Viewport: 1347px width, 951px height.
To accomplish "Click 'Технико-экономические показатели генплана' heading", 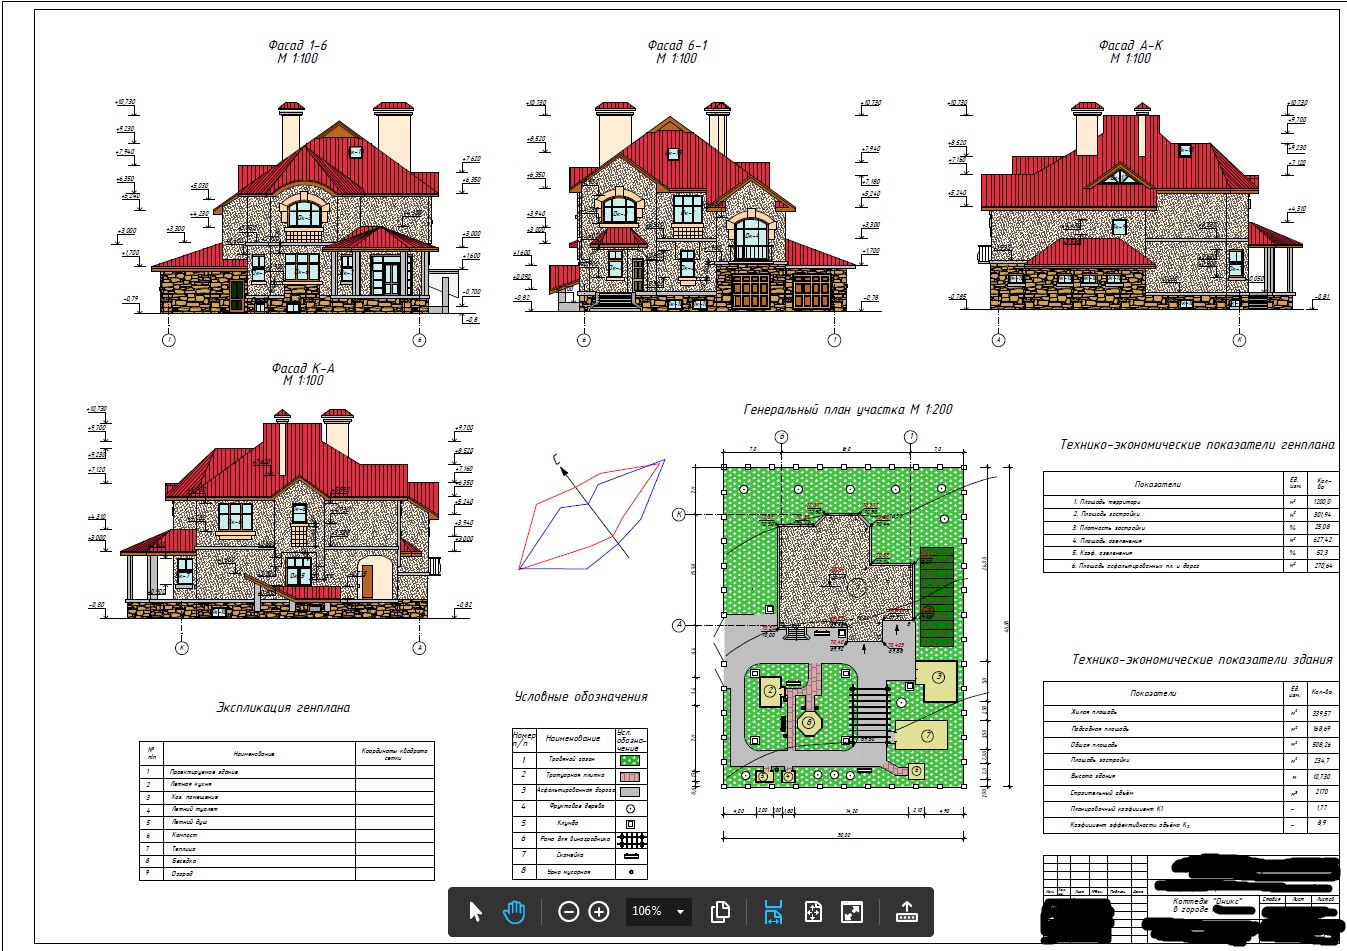I will (1197, 445).
